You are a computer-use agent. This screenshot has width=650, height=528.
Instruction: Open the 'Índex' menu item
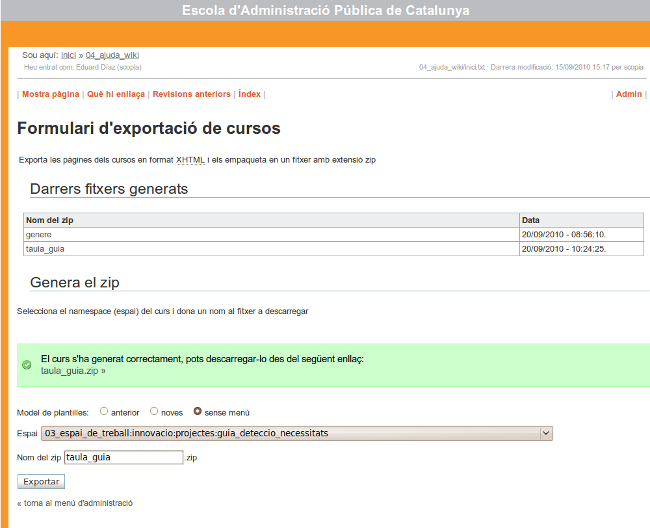point(249,94)
